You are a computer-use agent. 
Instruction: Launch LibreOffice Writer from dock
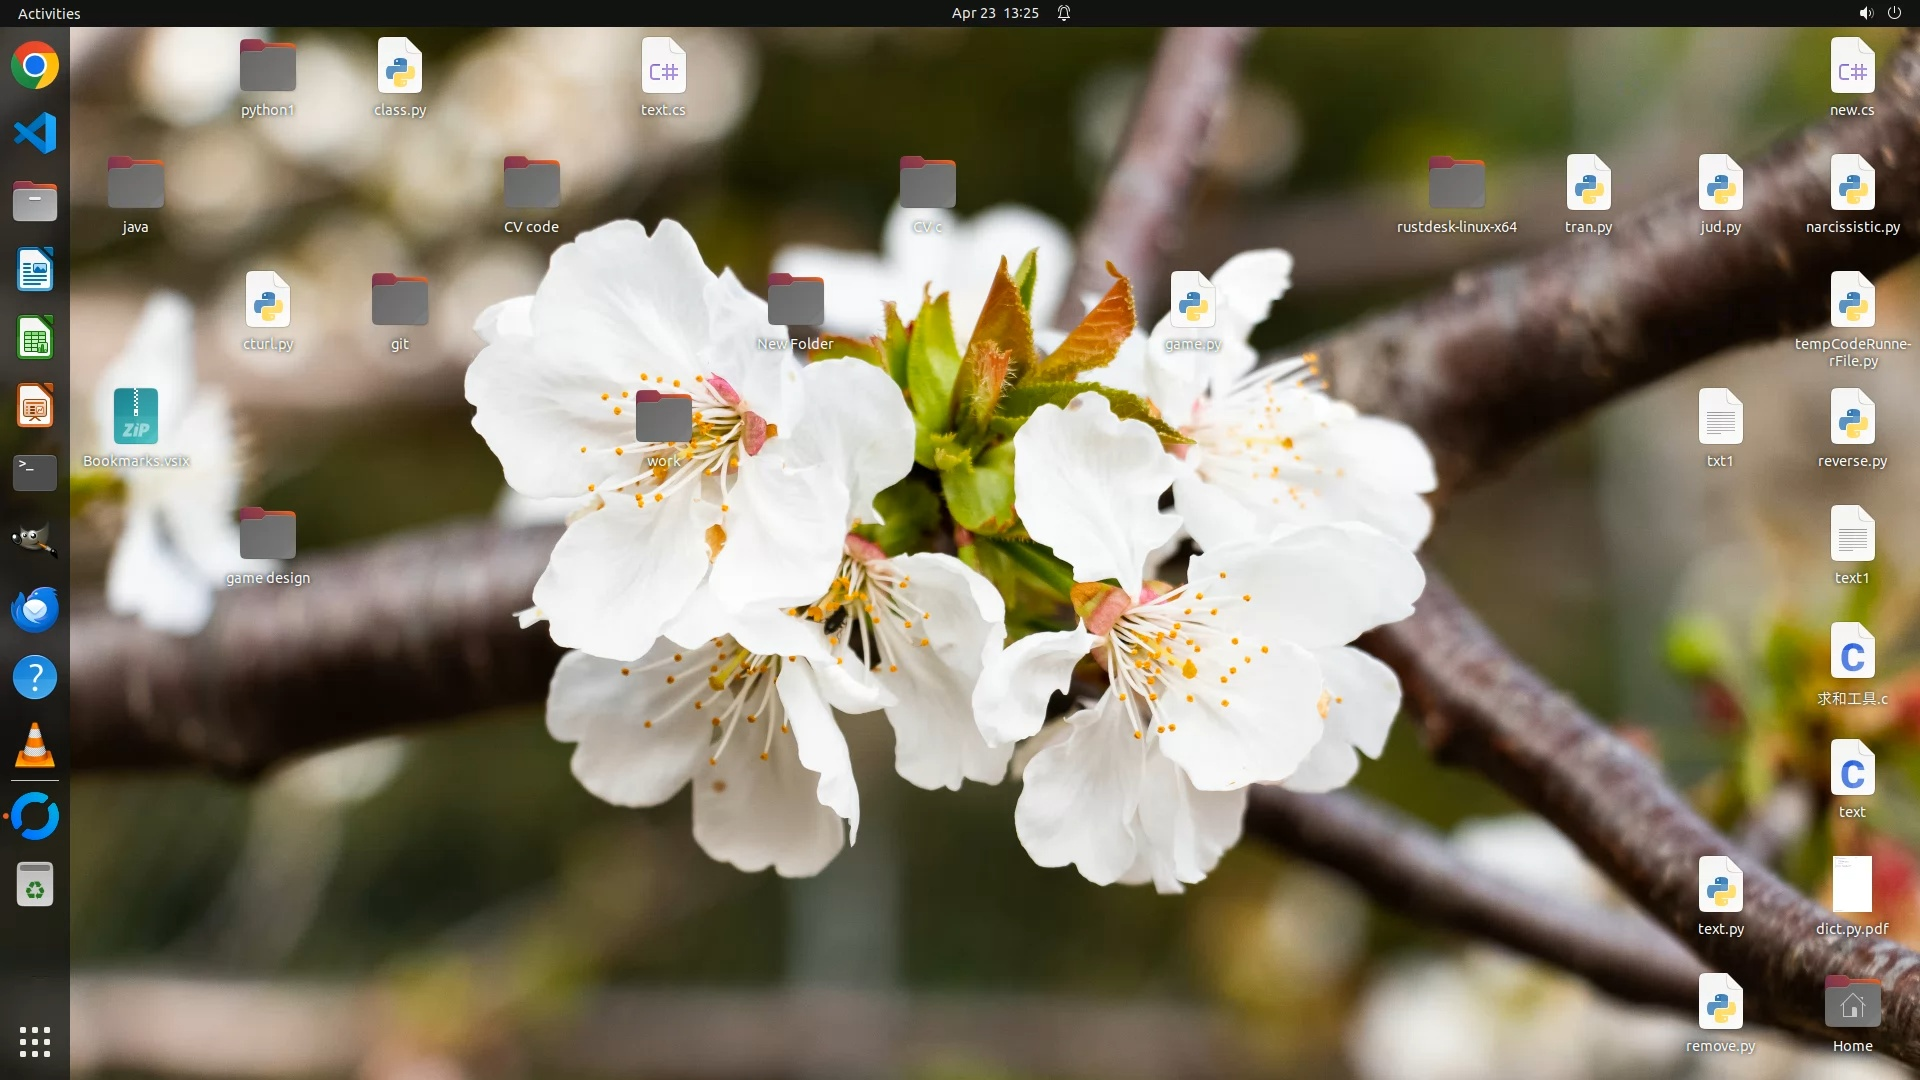click(35, 270)
